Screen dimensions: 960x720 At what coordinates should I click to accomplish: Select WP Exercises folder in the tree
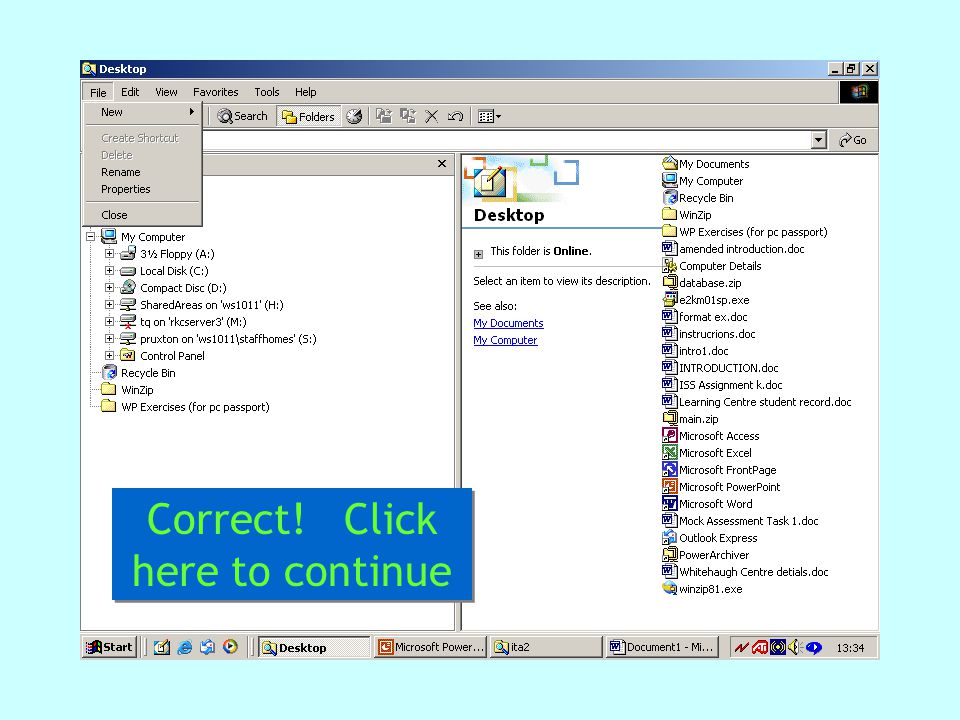[186, 407]
